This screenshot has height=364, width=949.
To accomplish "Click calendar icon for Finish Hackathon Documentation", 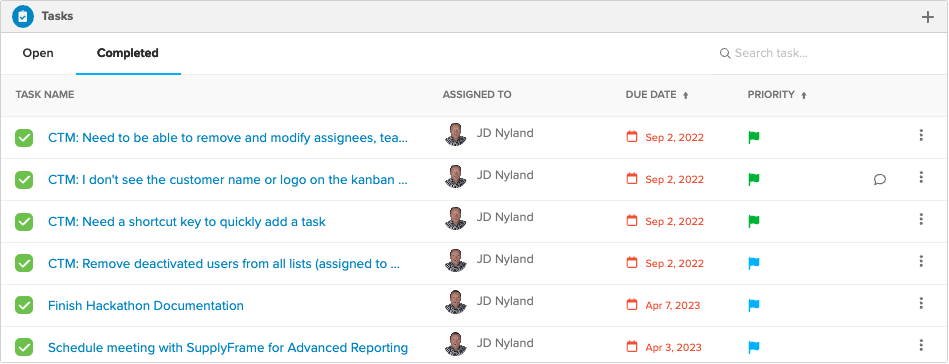I will click(632, 305).
